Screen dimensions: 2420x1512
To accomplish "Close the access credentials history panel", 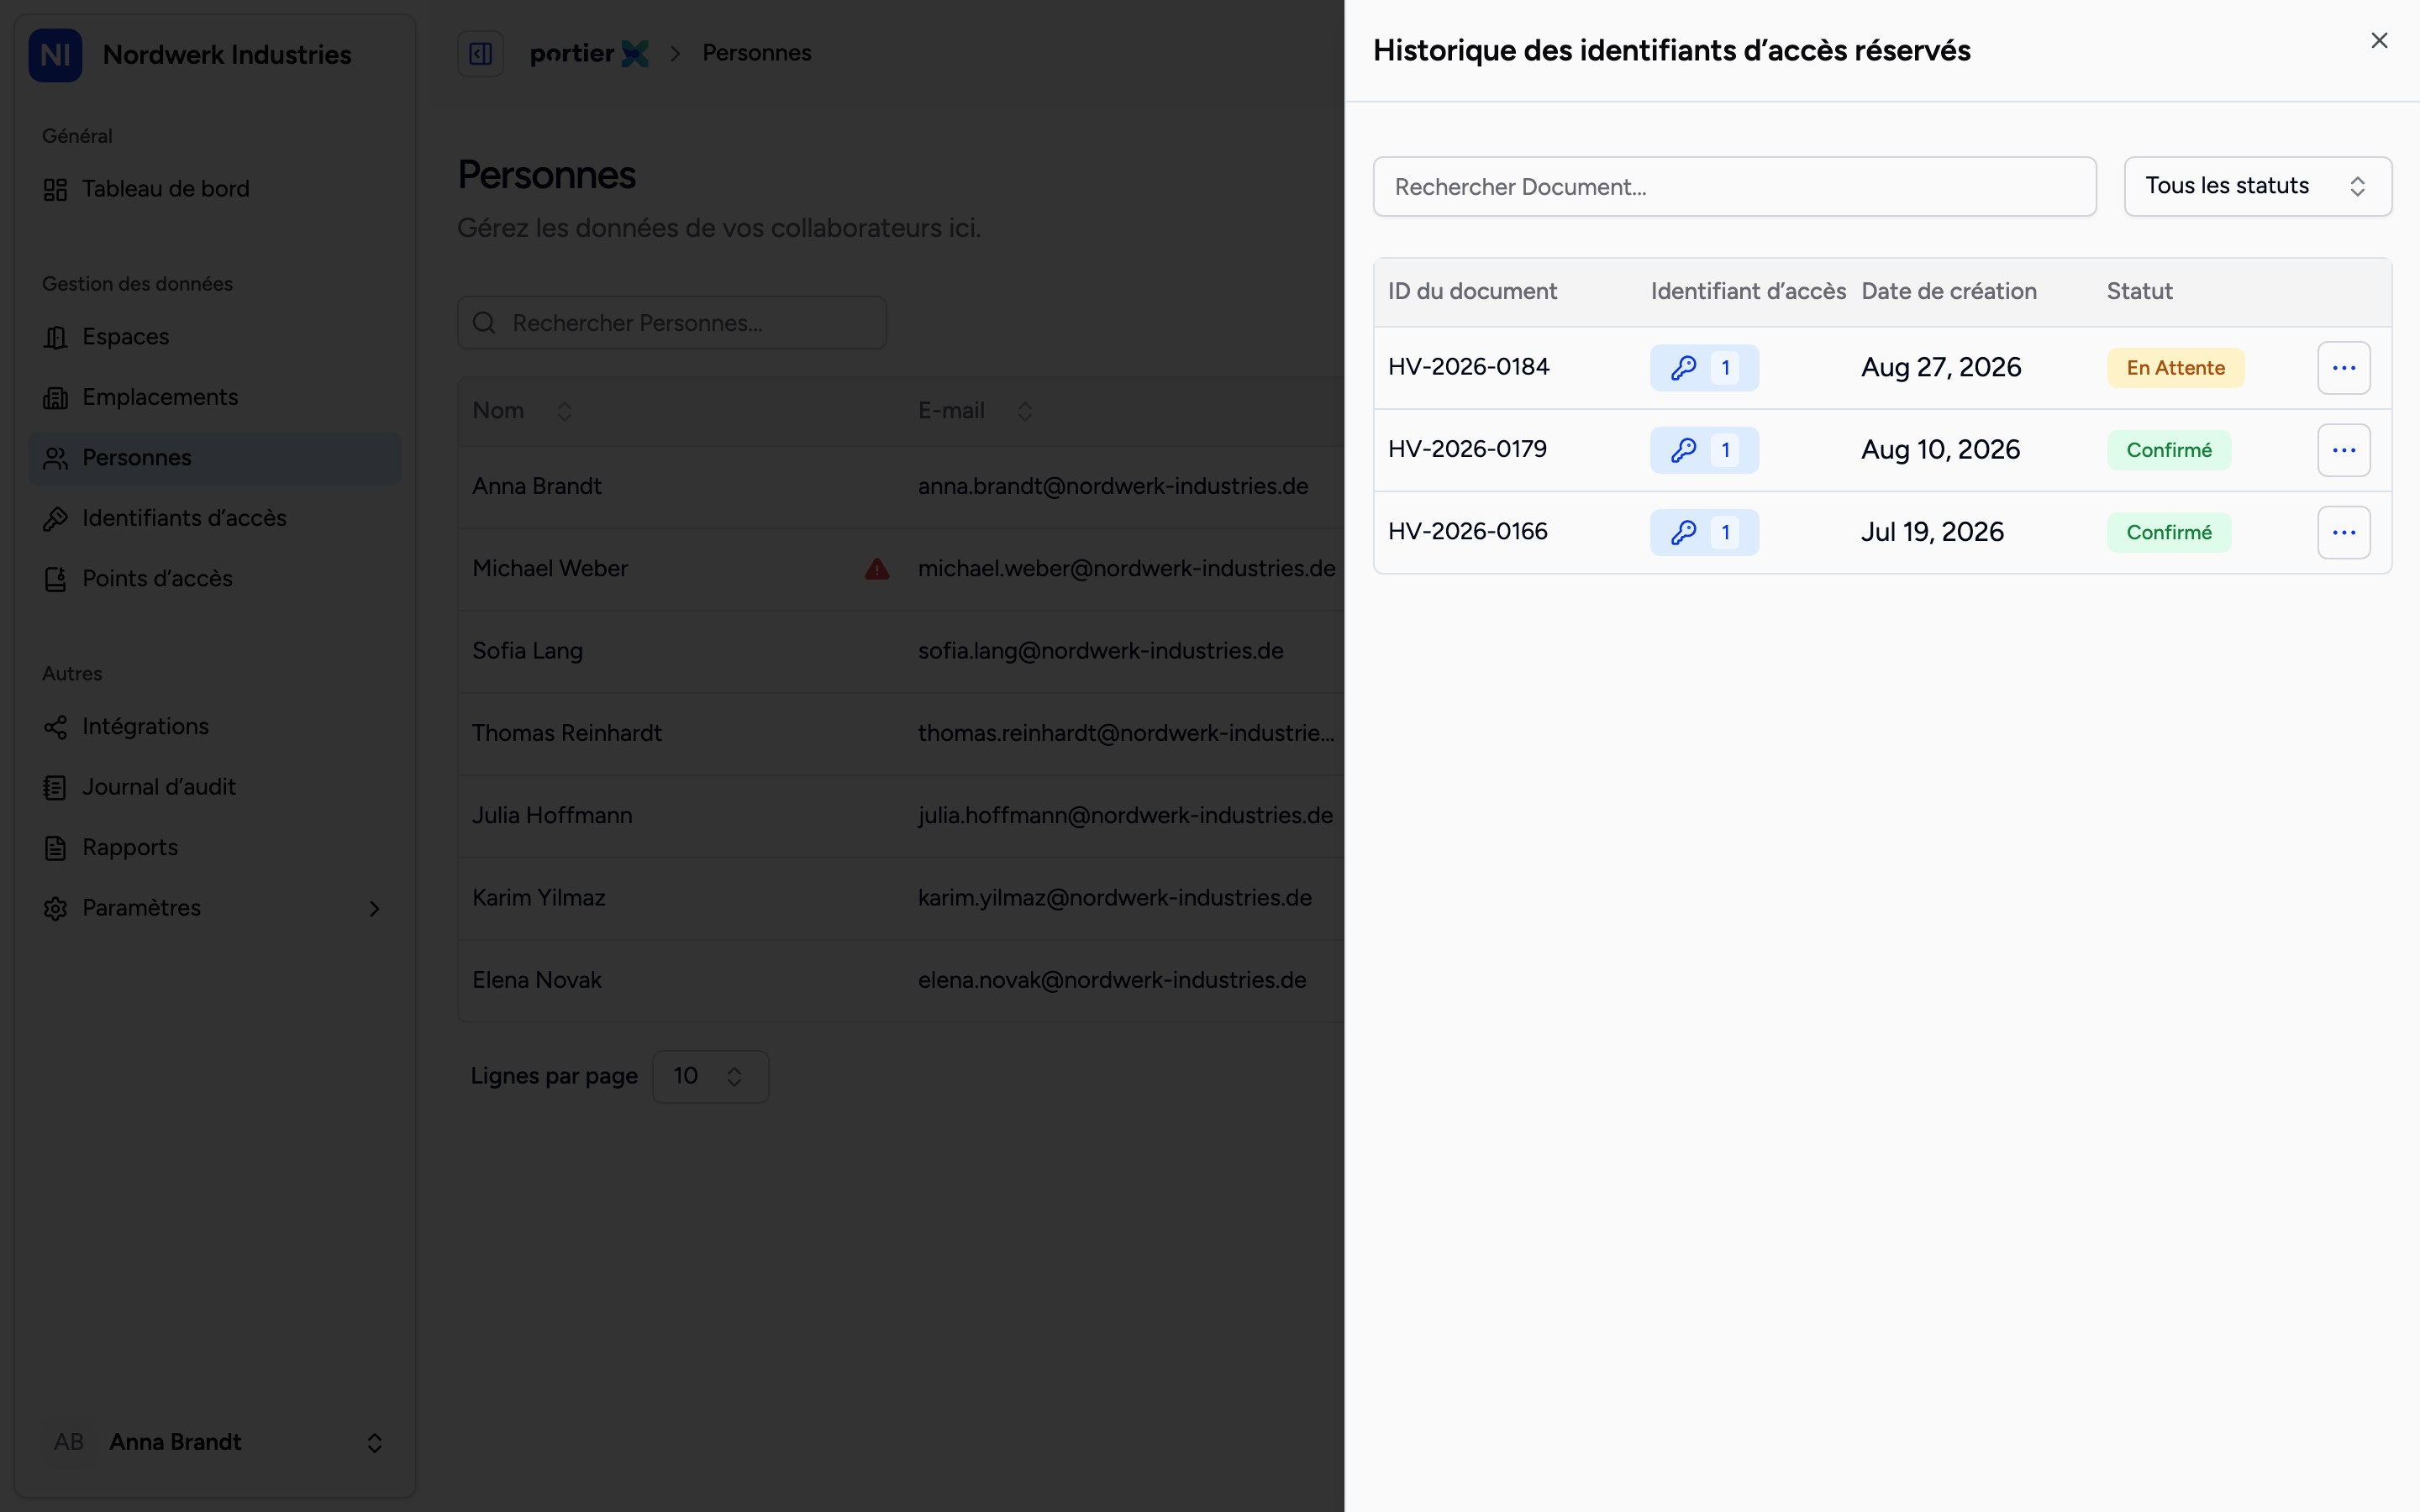I will (x=2379, y=40).
